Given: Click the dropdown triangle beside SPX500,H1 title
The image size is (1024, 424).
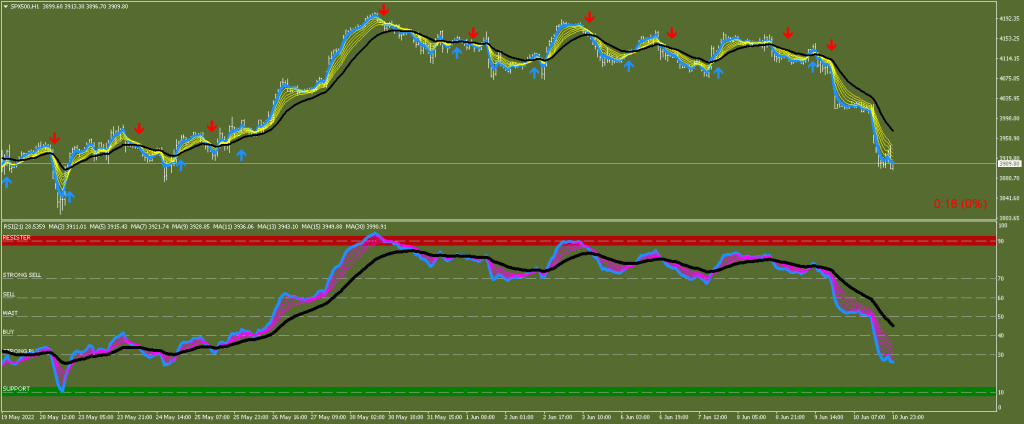Looking at the screenshot, I should pyautogui.click(x=5, y=6).
